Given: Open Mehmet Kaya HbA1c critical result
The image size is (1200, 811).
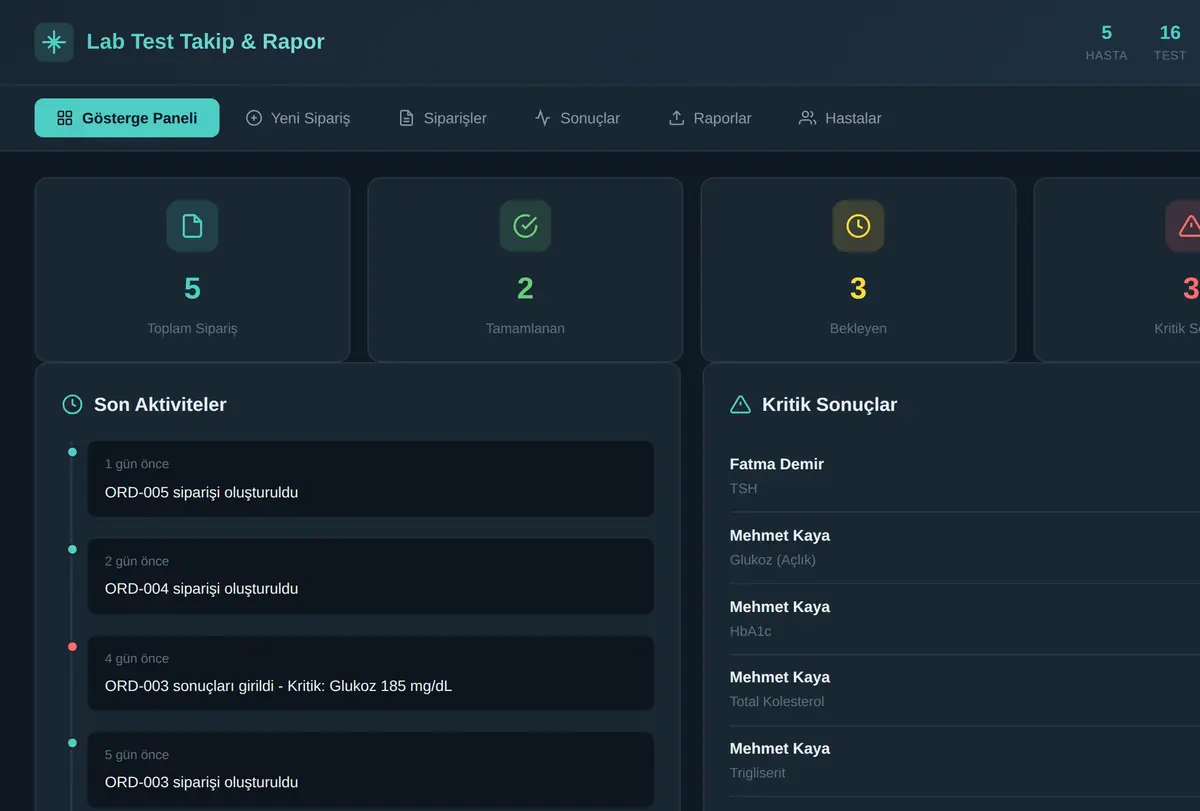Looking at the screenshot, I should (x=965, y=619).
